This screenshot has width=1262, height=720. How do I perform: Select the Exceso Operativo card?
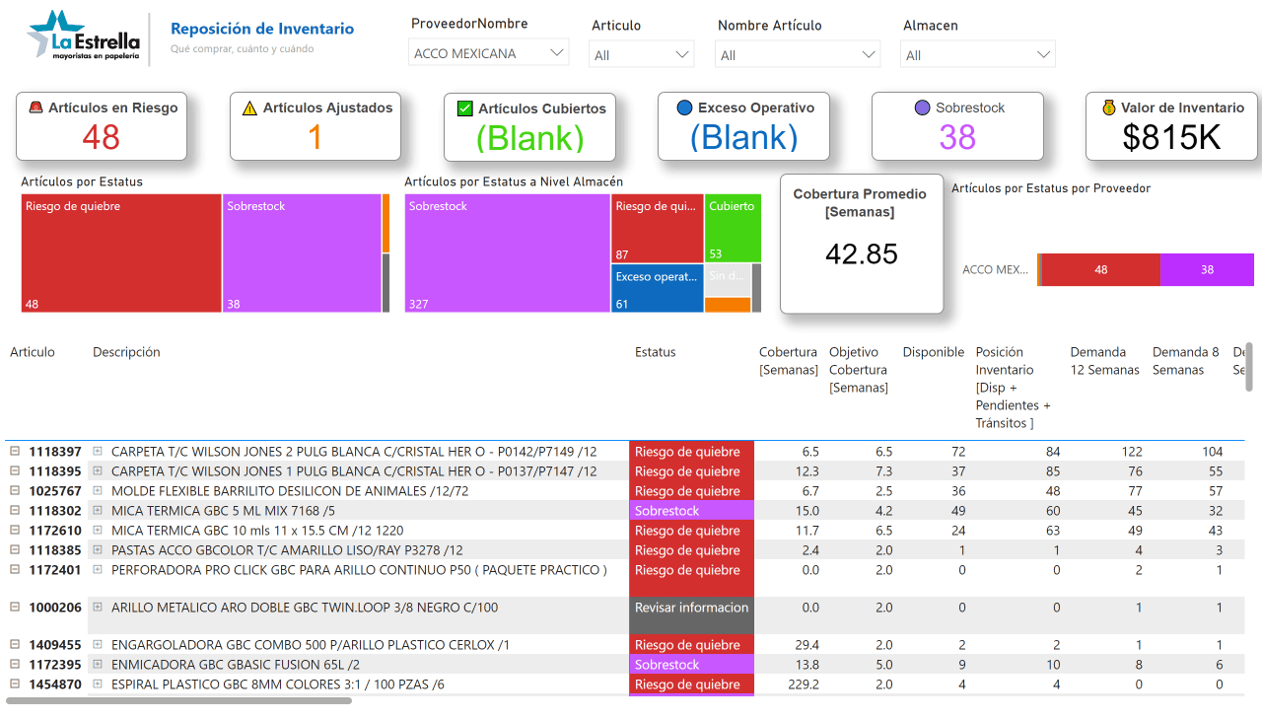[743, 126]
